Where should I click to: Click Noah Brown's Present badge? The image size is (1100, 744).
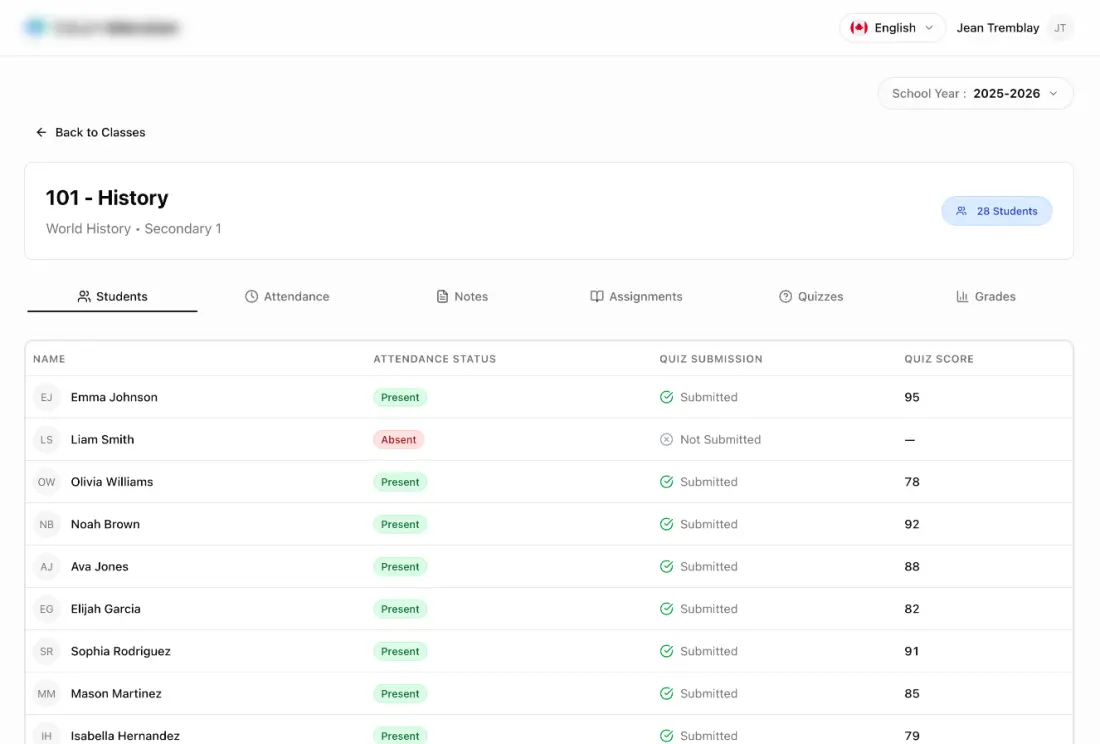click(400, 525)
